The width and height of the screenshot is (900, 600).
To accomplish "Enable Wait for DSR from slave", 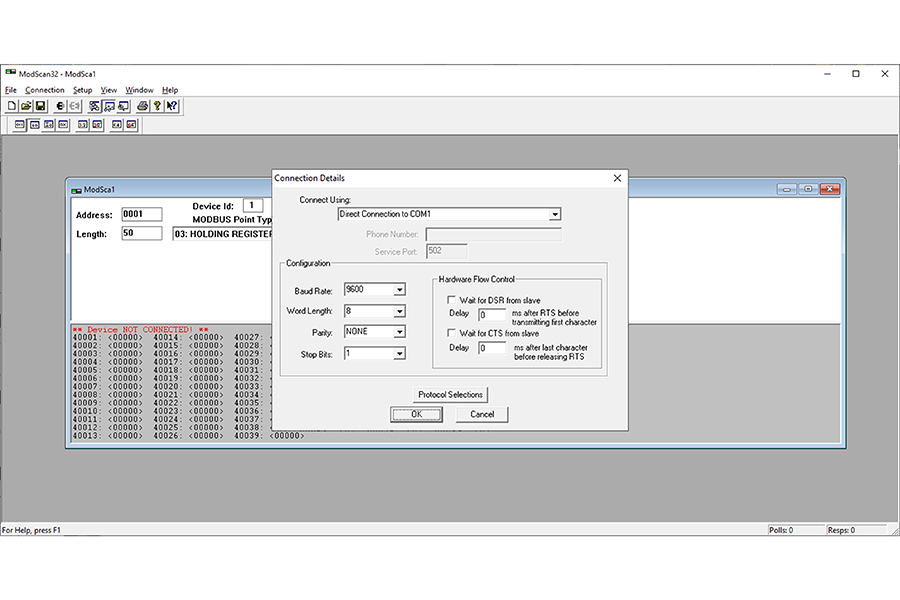I will click(451, 300).
